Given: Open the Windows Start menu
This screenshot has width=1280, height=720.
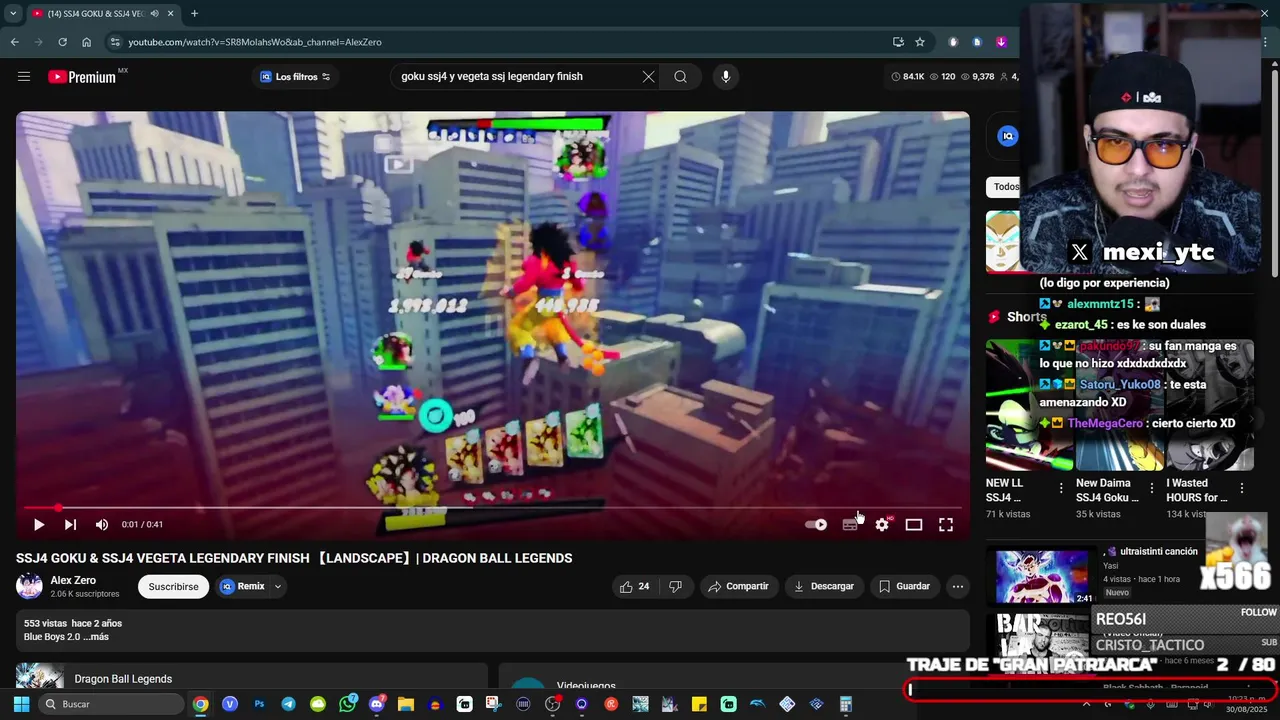Looking at the screenshot, I should pyautogui.click(x=21, y=704).
